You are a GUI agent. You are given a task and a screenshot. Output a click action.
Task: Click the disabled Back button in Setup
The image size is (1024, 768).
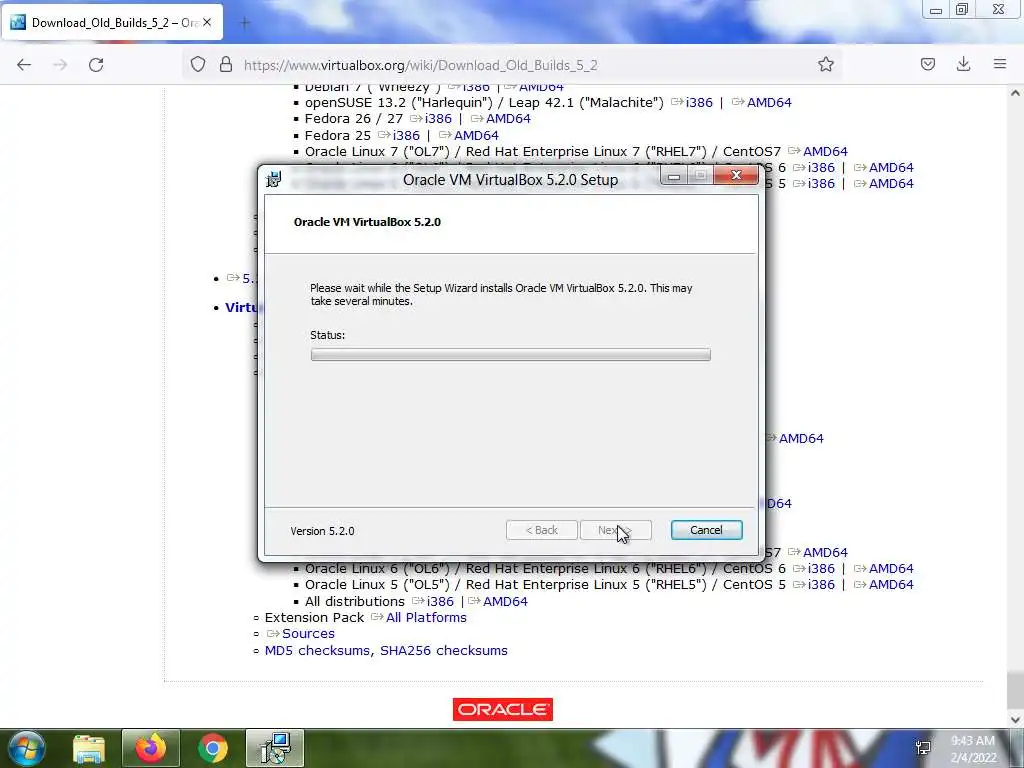(x=541, y=530)
